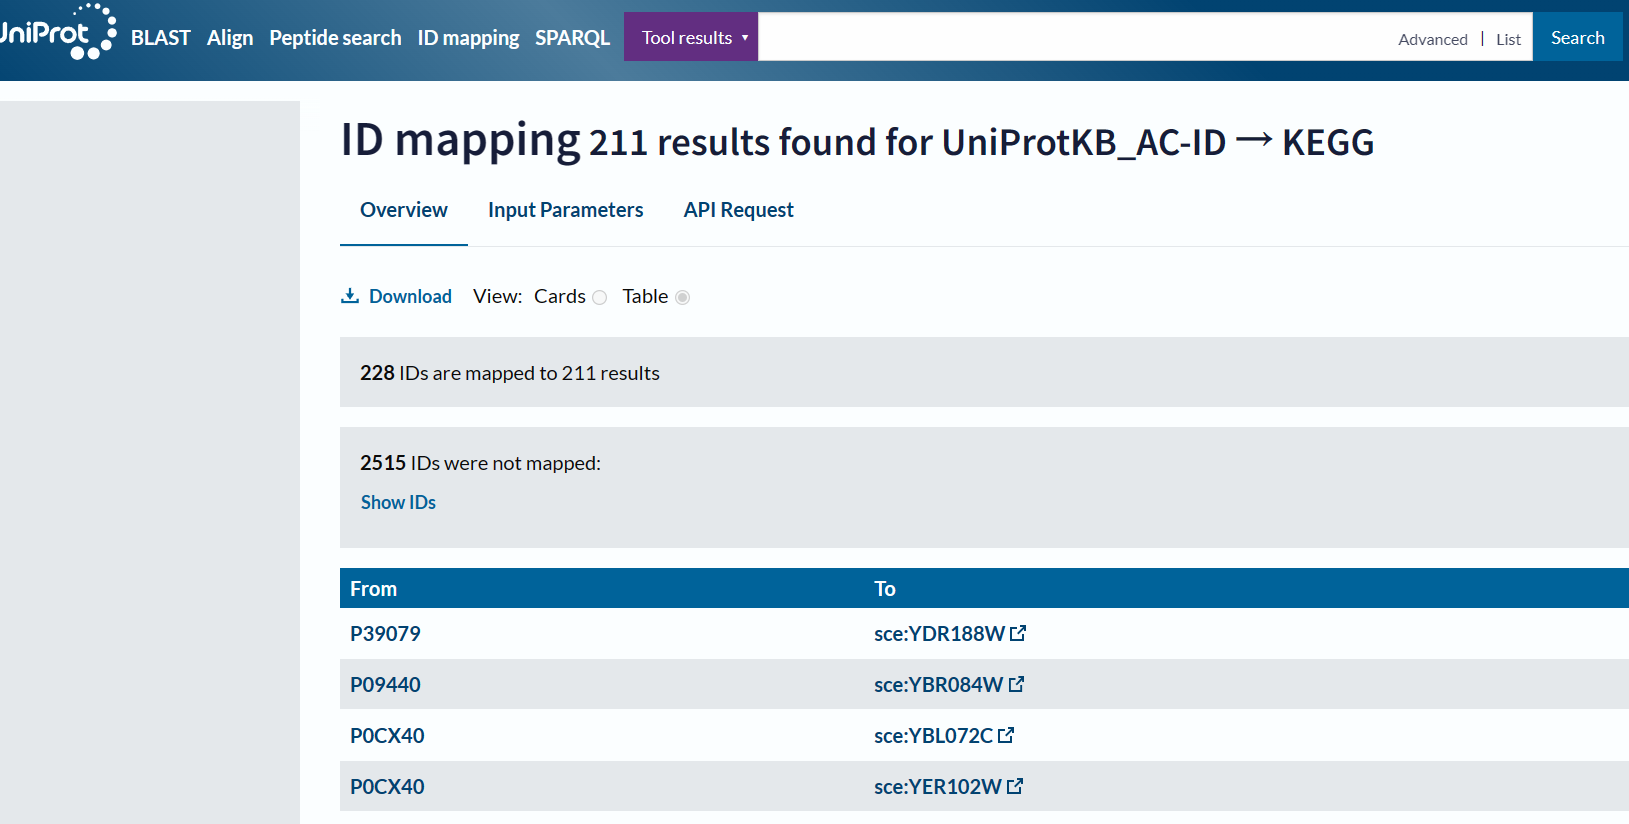This screenshot has height=824, width=1629.
Task: Switch to the Input Parameters tab
Action: pos(566,210)
